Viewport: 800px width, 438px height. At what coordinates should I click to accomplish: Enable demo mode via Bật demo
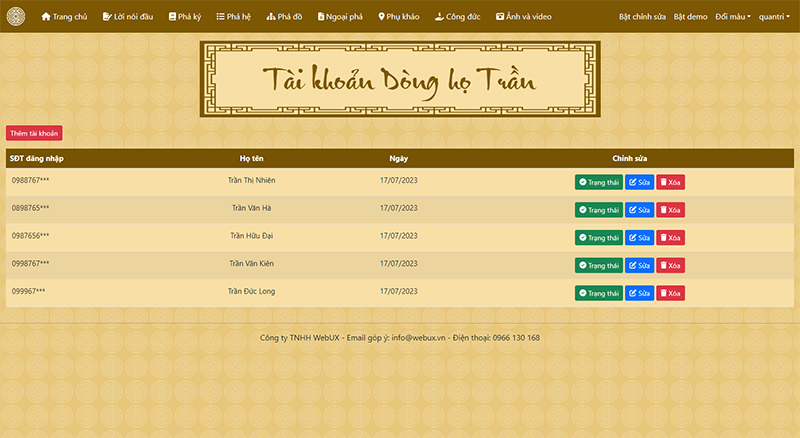pos(690,17)
